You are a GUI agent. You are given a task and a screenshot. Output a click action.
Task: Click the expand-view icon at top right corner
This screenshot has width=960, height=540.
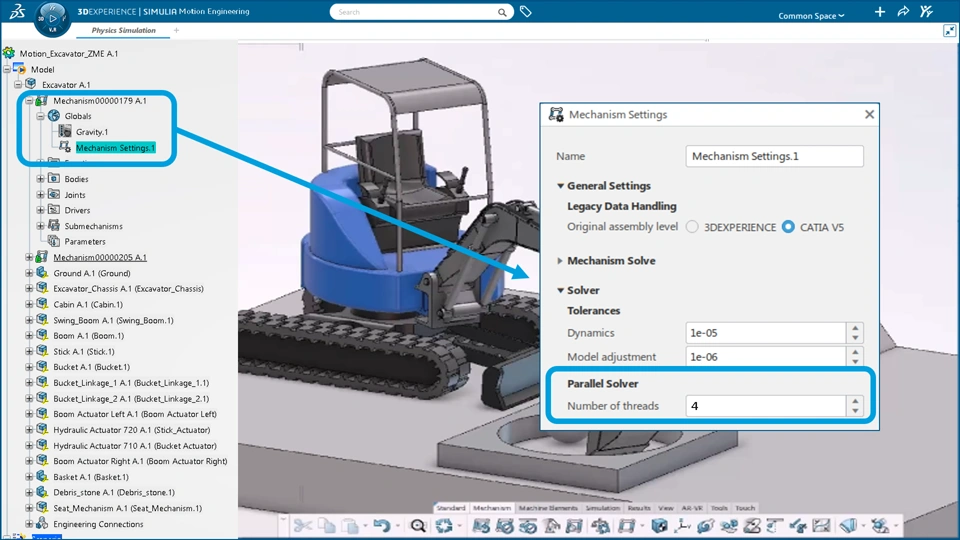coord(949,31)
